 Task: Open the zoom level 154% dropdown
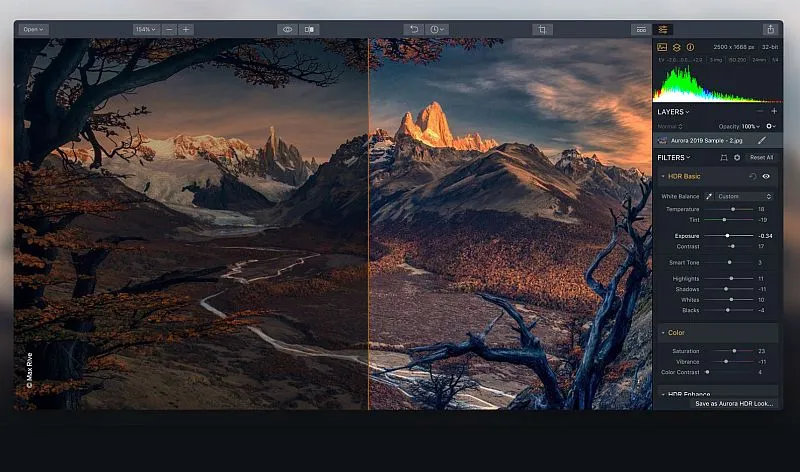pos(145,30)
